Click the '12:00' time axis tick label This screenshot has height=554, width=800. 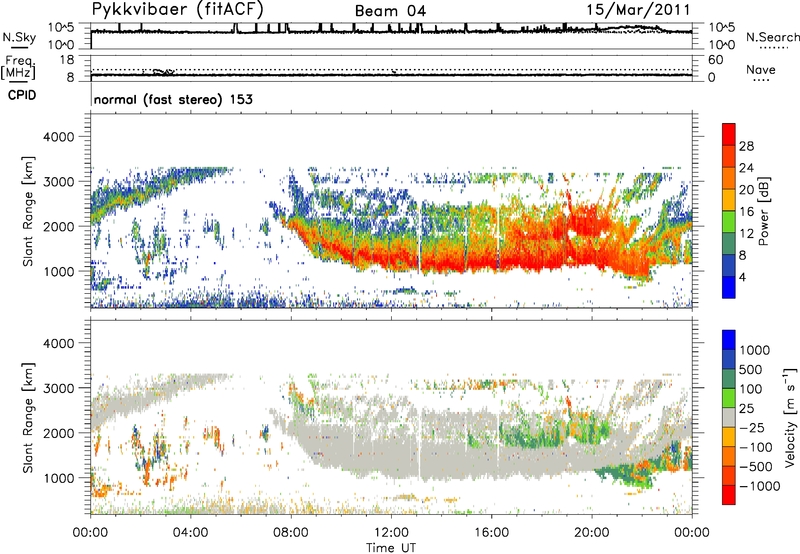(391, 533)
